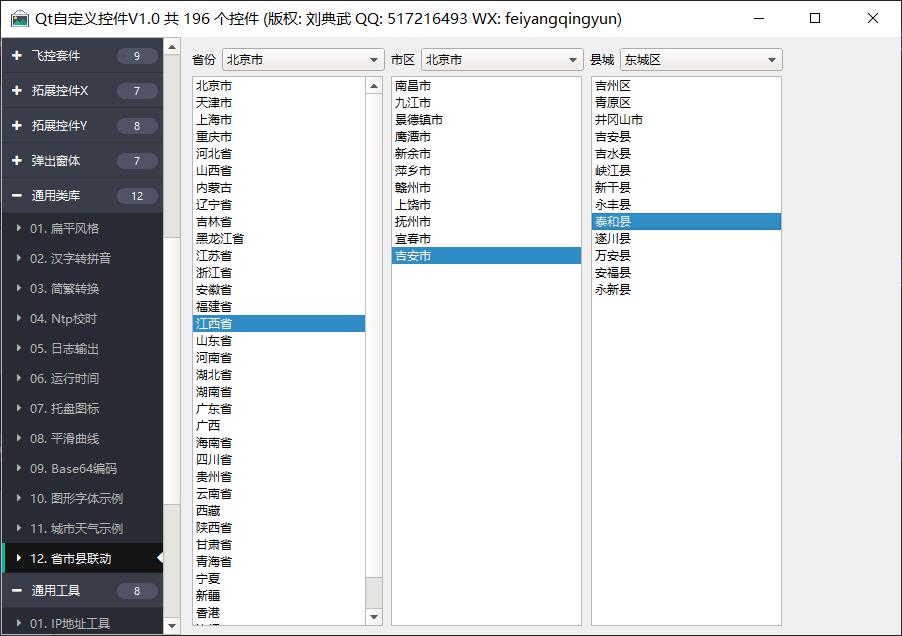Click the app icon in title bar
This screenshot has height=636, width=902.
(x=19, y=18)
